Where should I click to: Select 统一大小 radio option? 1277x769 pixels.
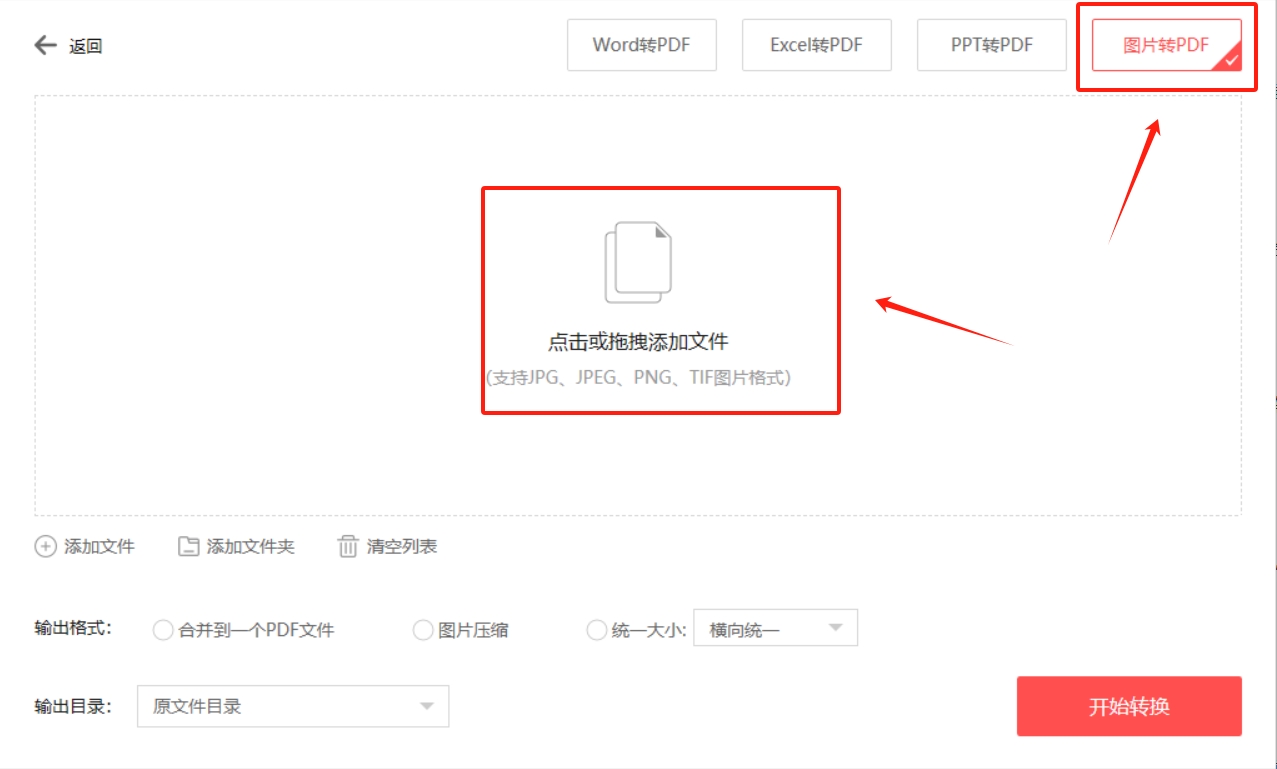click(596, 630)
